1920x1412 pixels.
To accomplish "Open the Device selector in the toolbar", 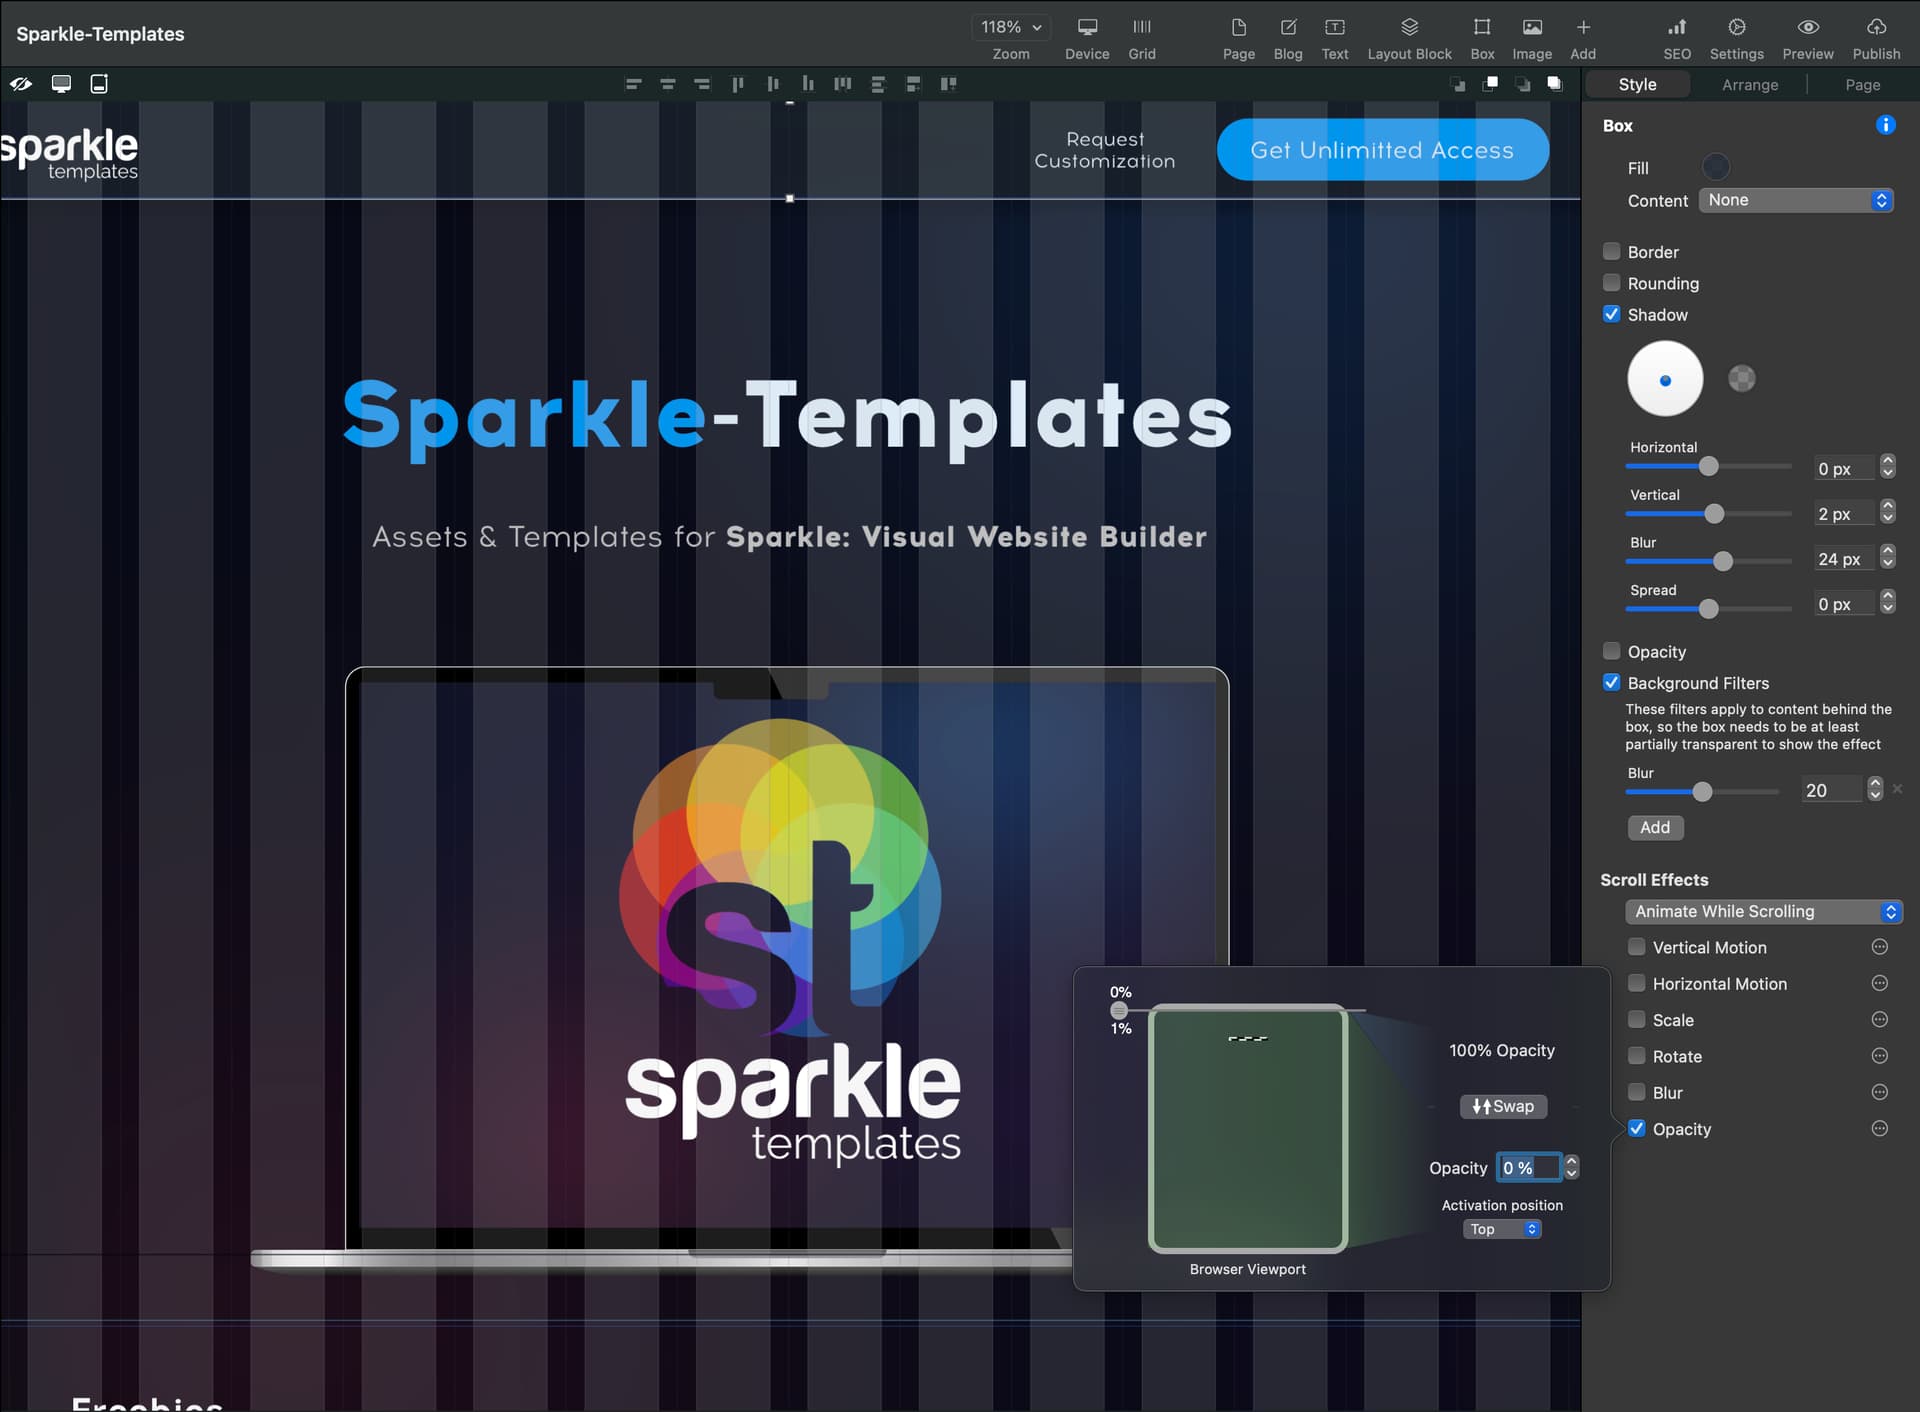I will (1087, 28).
